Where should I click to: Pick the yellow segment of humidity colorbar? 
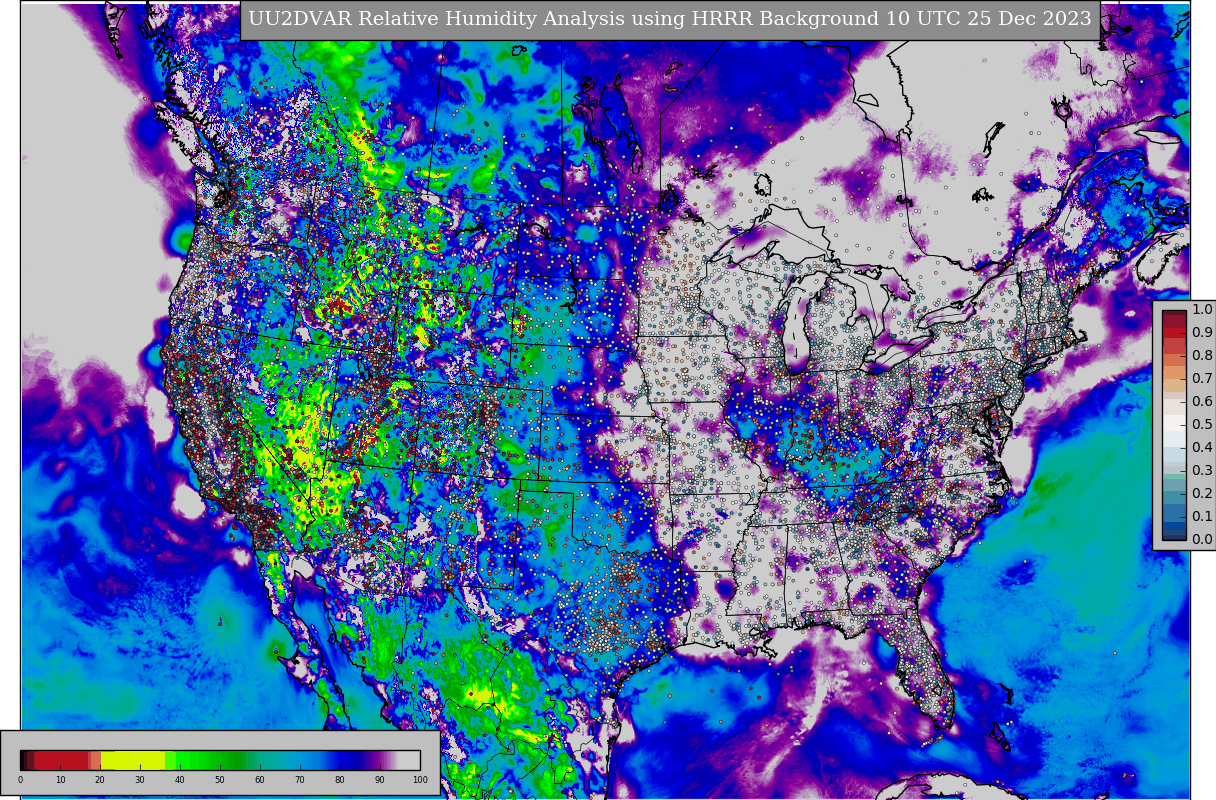(x=133, y=760)
